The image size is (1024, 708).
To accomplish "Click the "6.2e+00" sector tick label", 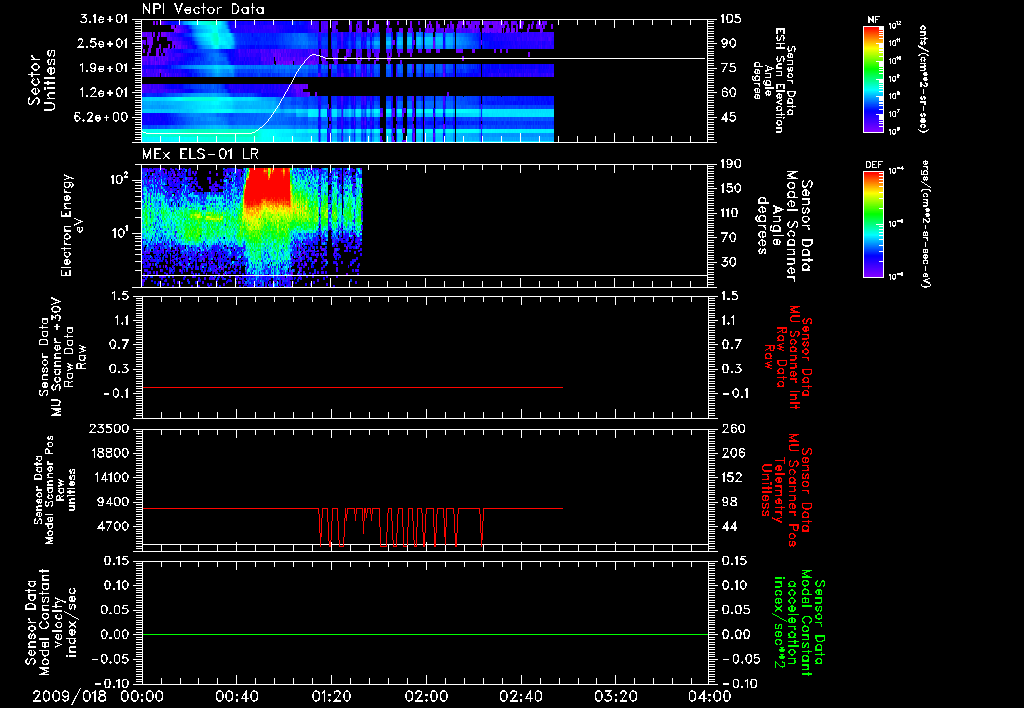I will 101,117.
